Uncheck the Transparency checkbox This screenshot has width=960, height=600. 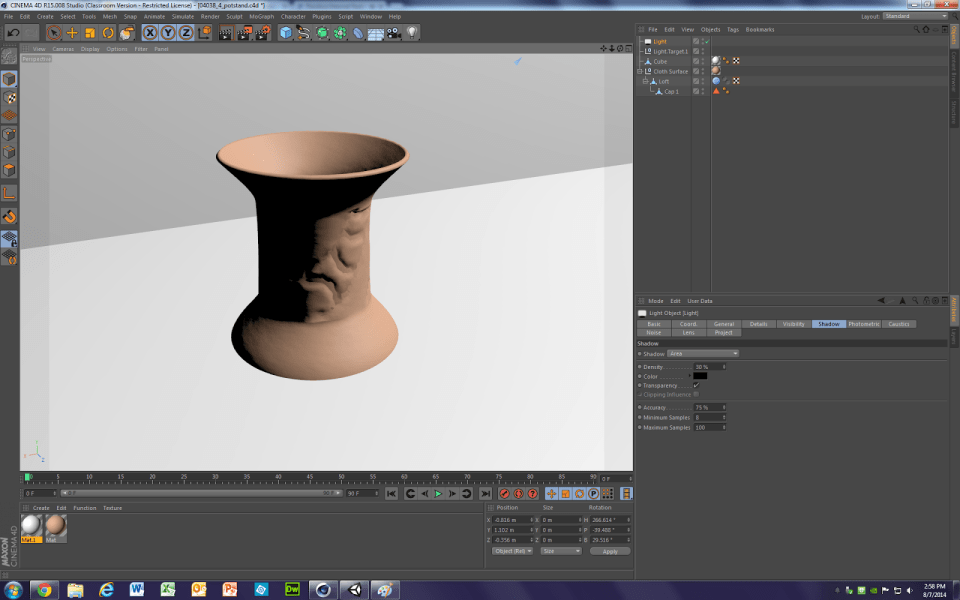point(696,385)
